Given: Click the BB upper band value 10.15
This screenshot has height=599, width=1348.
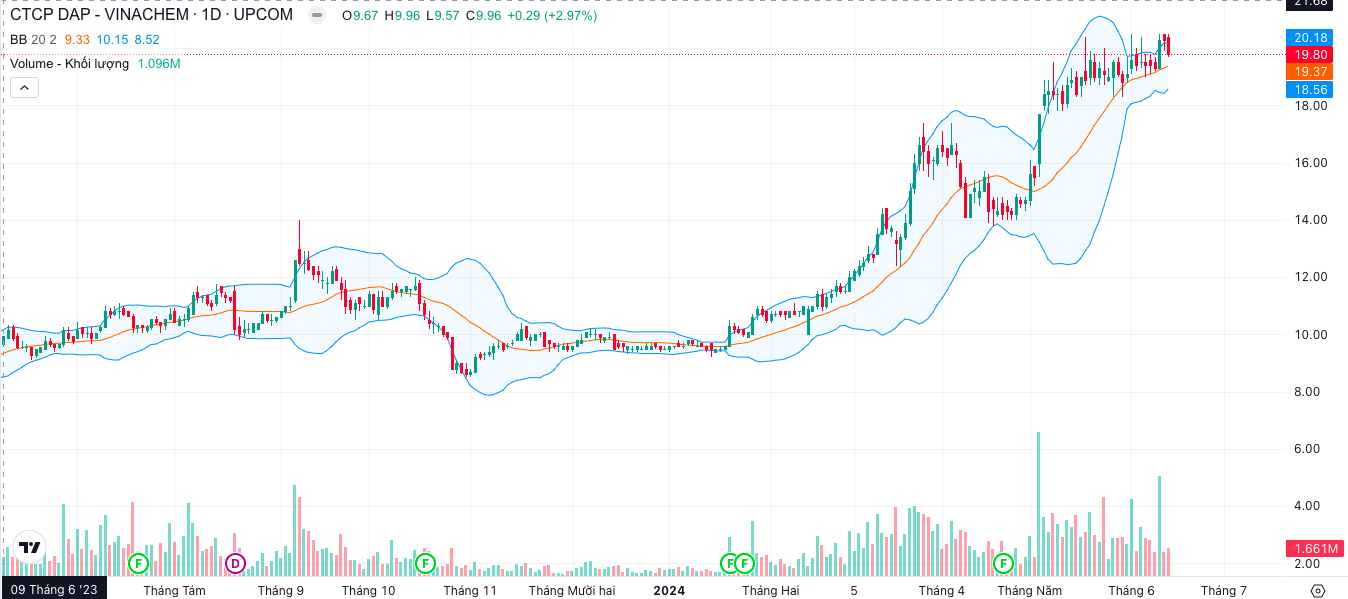Looking at the screenshot, I should click(112, 39).
